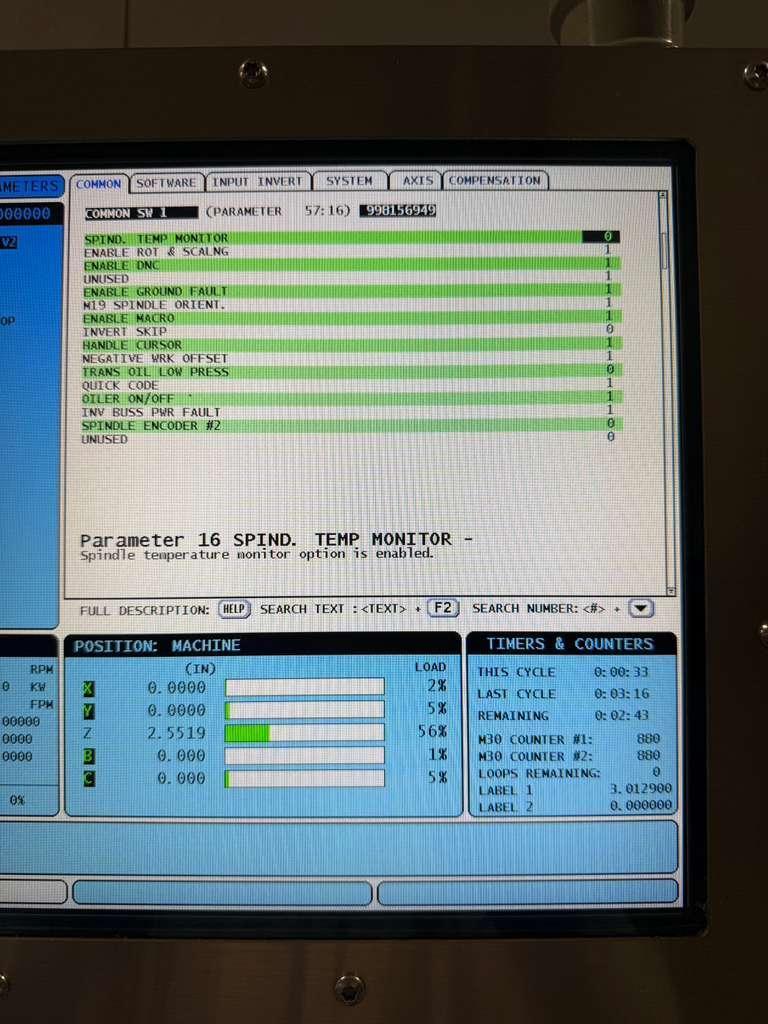
Task: Click the Z axis load bar
Action: tap(304, 733)
